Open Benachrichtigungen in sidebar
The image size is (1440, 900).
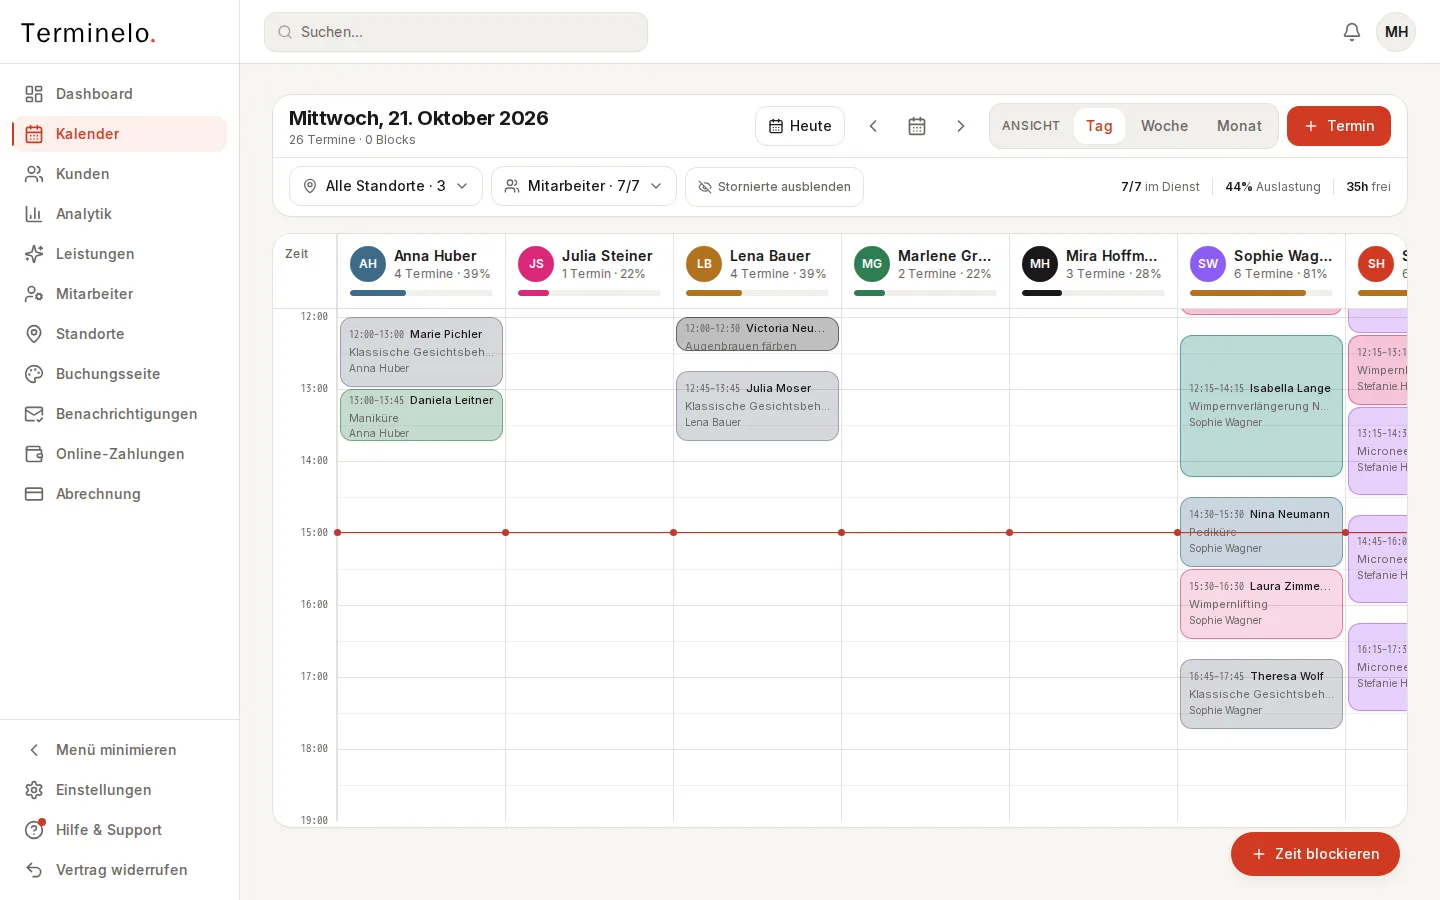point(120,414)
